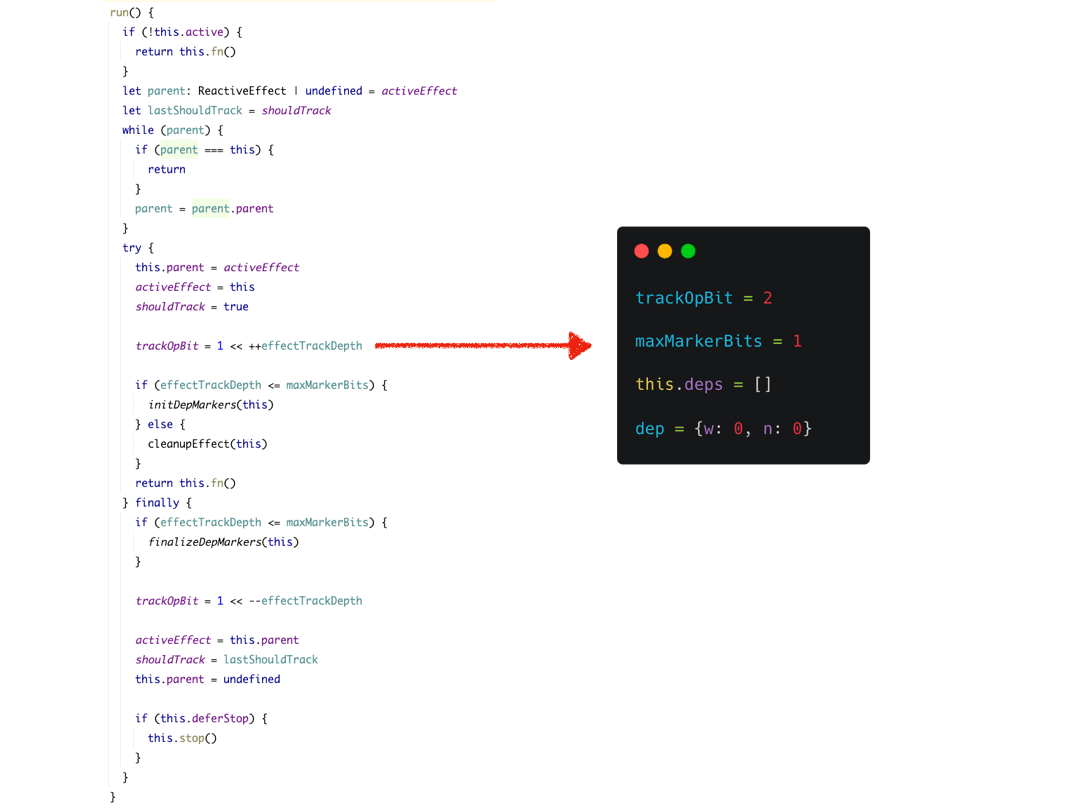Click the --effectTrackDepth expression
1080x810 pixels.
(x=305, y=601)
